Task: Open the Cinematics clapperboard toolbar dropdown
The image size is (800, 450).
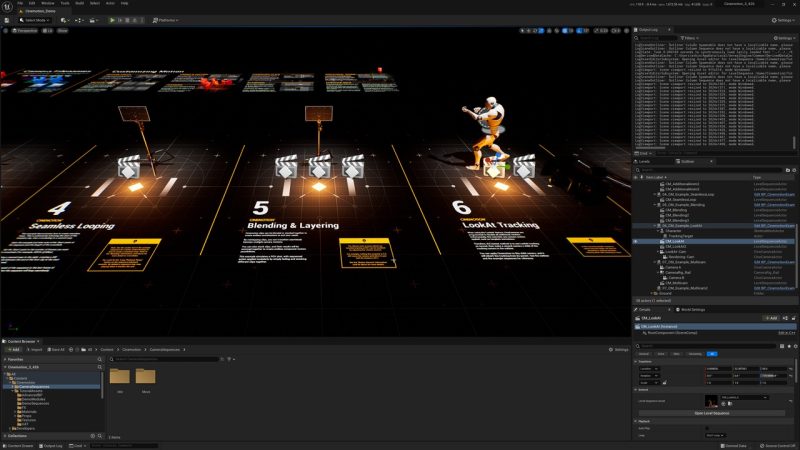Action: click(94, 20)
